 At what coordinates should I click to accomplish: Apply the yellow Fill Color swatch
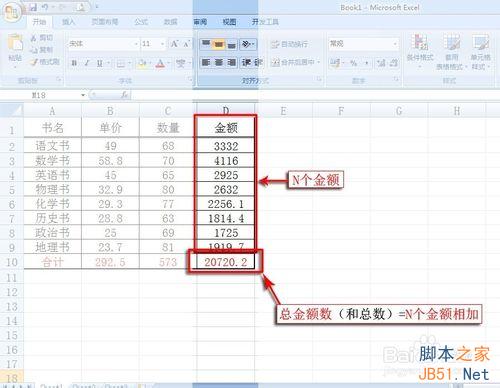[x=142, y=63]
